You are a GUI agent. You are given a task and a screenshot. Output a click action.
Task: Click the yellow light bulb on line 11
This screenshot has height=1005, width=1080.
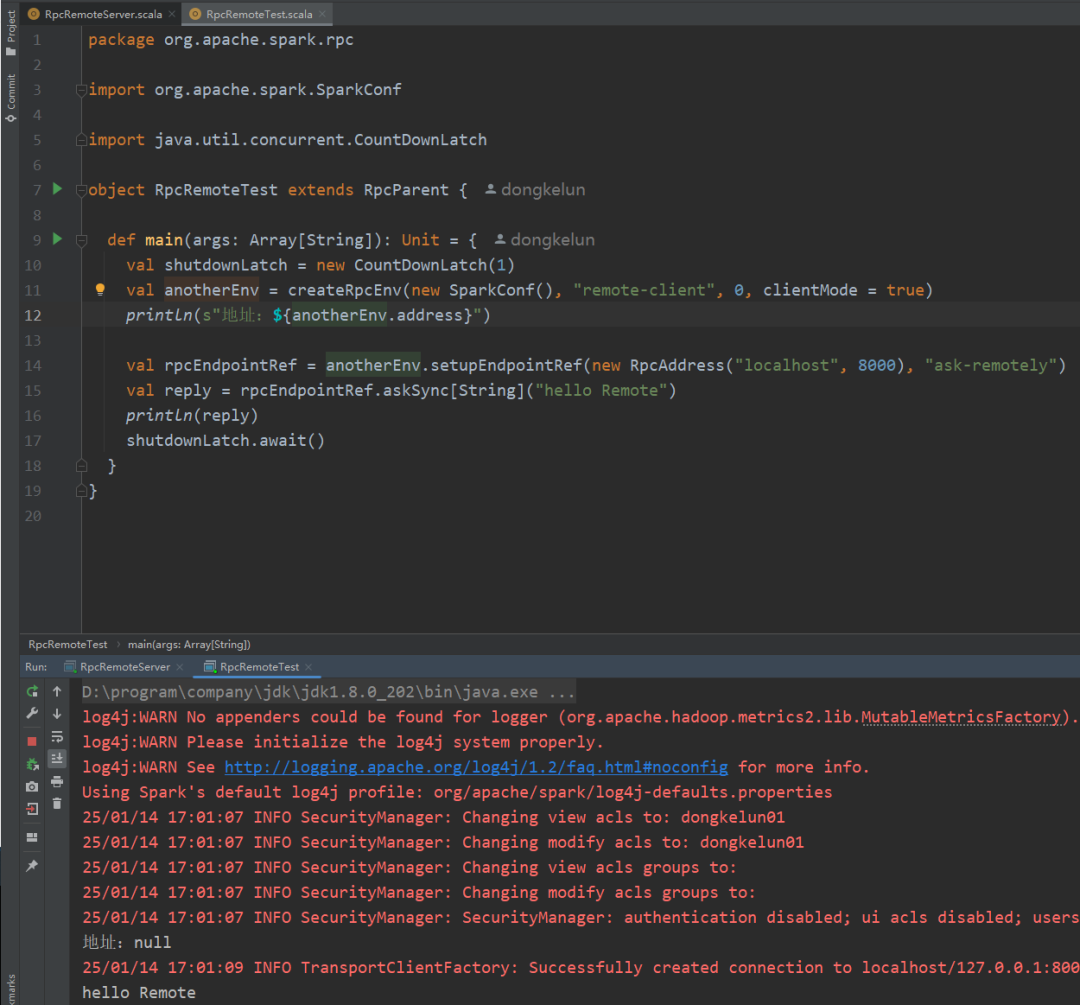click(x=100, y=290)
